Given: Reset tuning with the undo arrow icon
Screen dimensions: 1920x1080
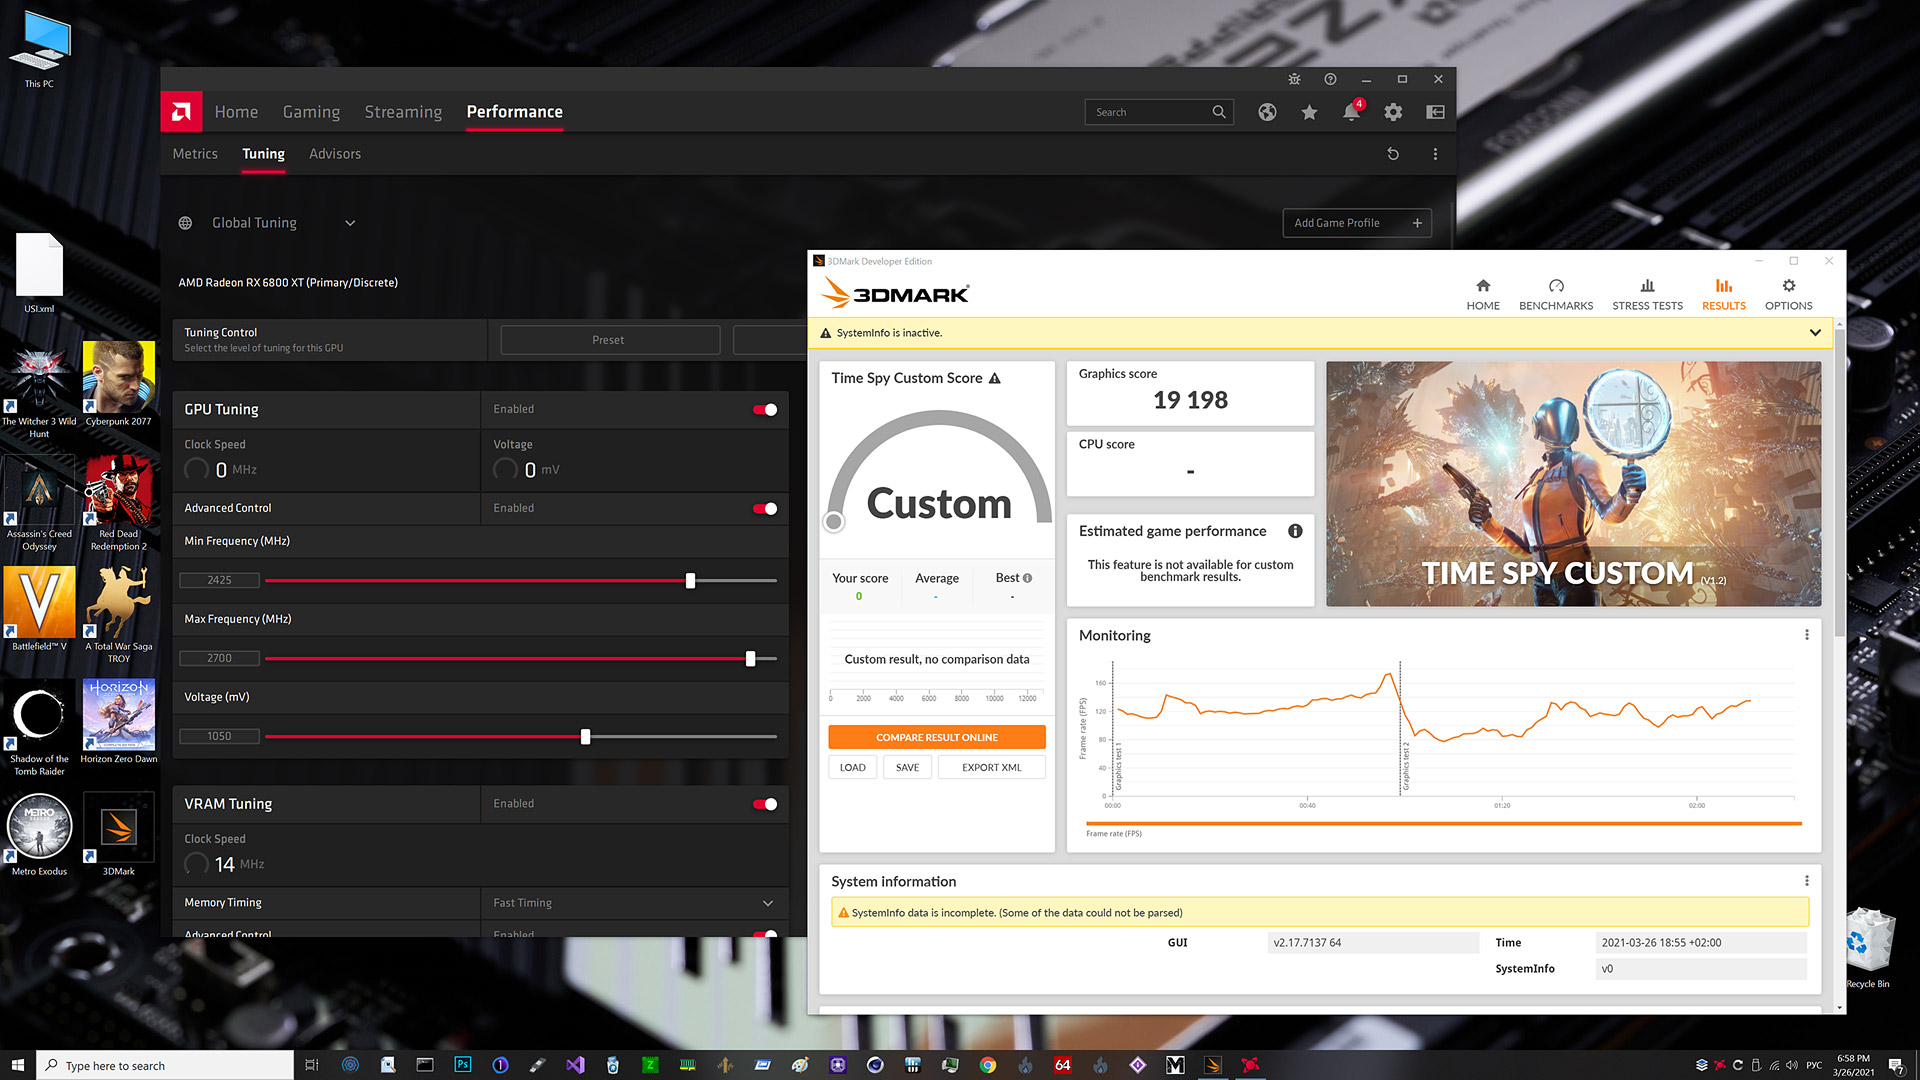Looking at the screenshot, I should pyautogui.click(x=1393, y=154).
